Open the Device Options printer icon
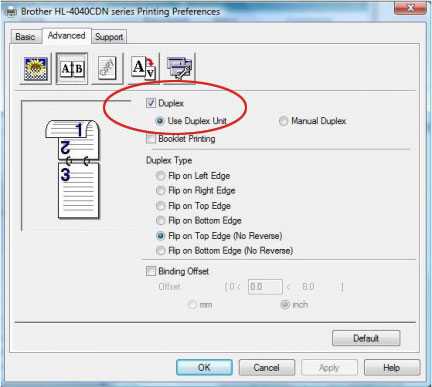Viewport: 432px width, 387px height. click(179, 68)
